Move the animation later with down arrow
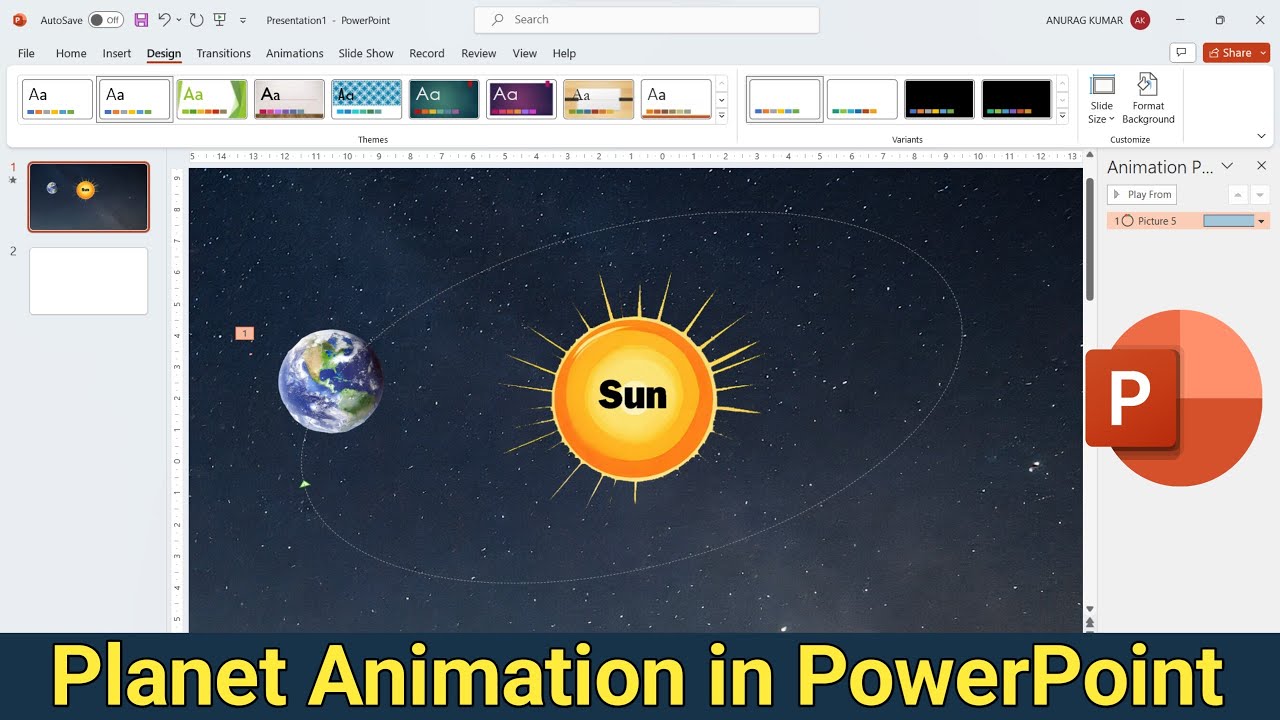This screenshot has width=1280, height=720. point(1260,195)
